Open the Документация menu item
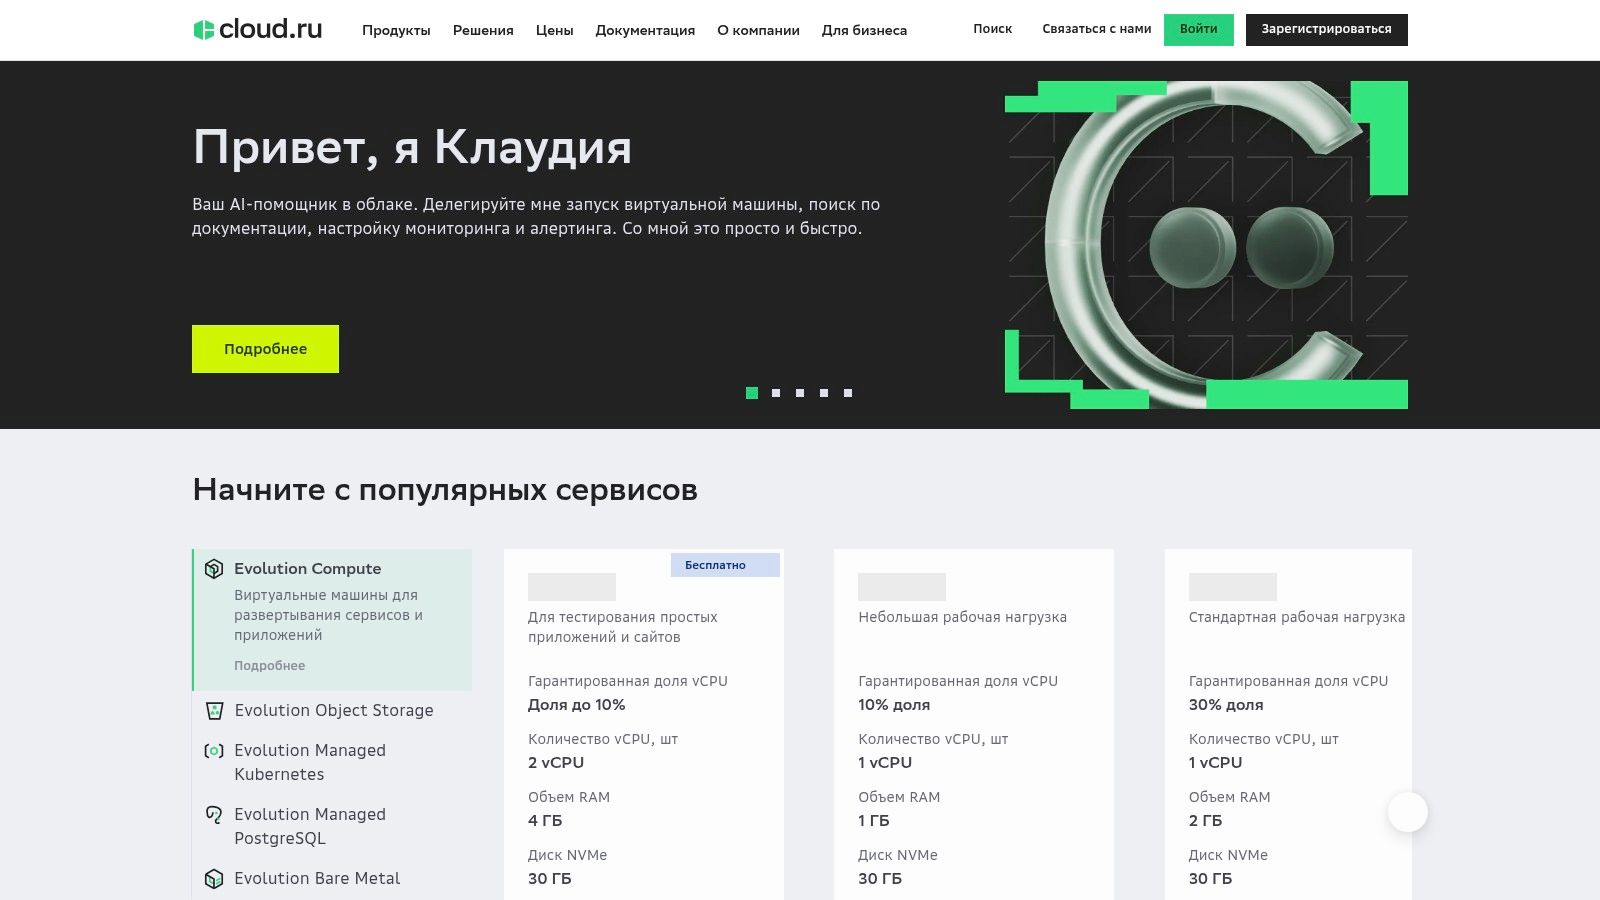 tap(645, 30)
